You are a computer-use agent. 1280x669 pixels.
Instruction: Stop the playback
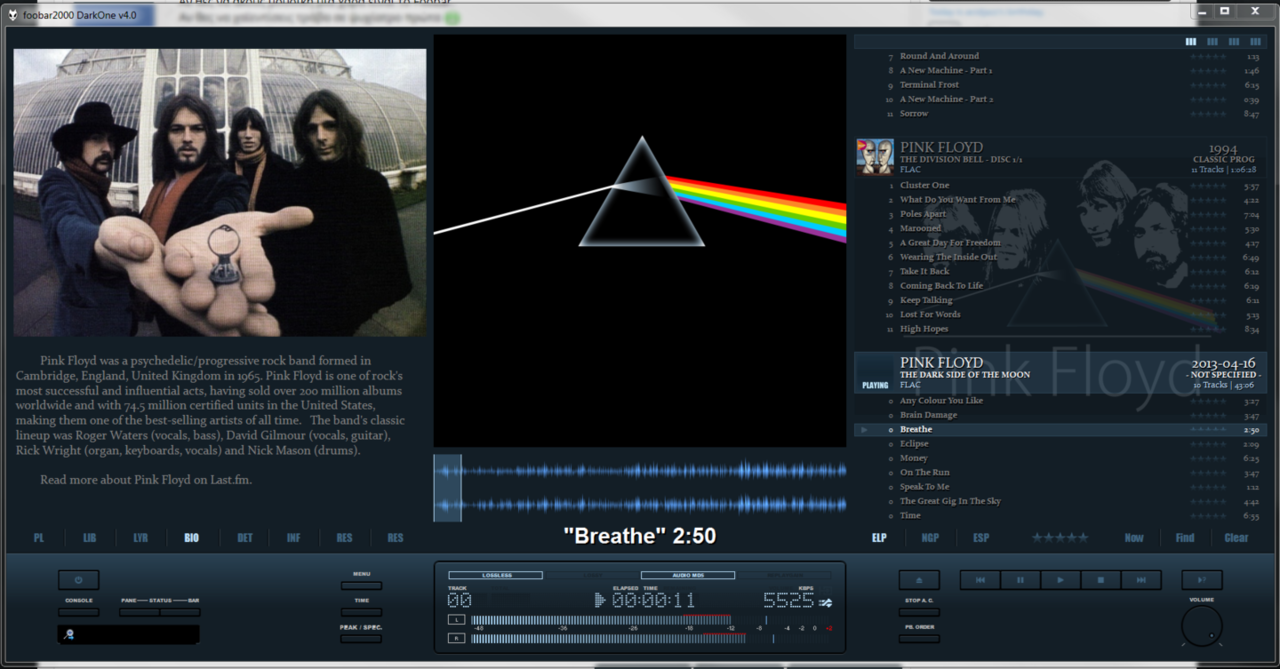(1100, 580)
